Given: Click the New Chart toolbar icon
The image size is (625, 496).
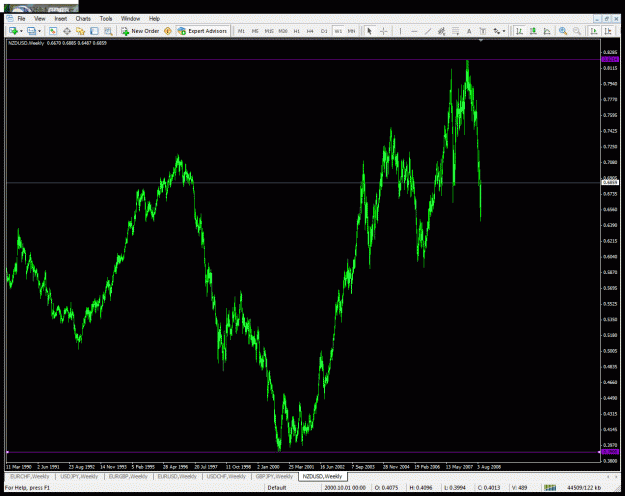Looking at the screenshot, I should pos(14,31).
